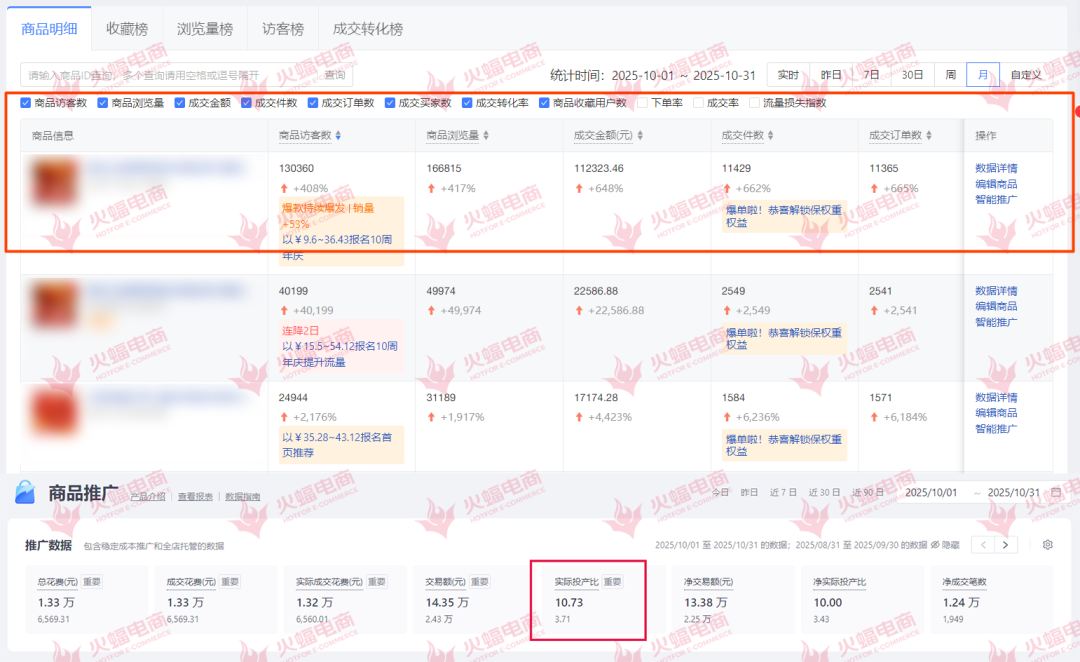Click the 查询 search button
Screen dimensions: 1080x662
(335, 74)
